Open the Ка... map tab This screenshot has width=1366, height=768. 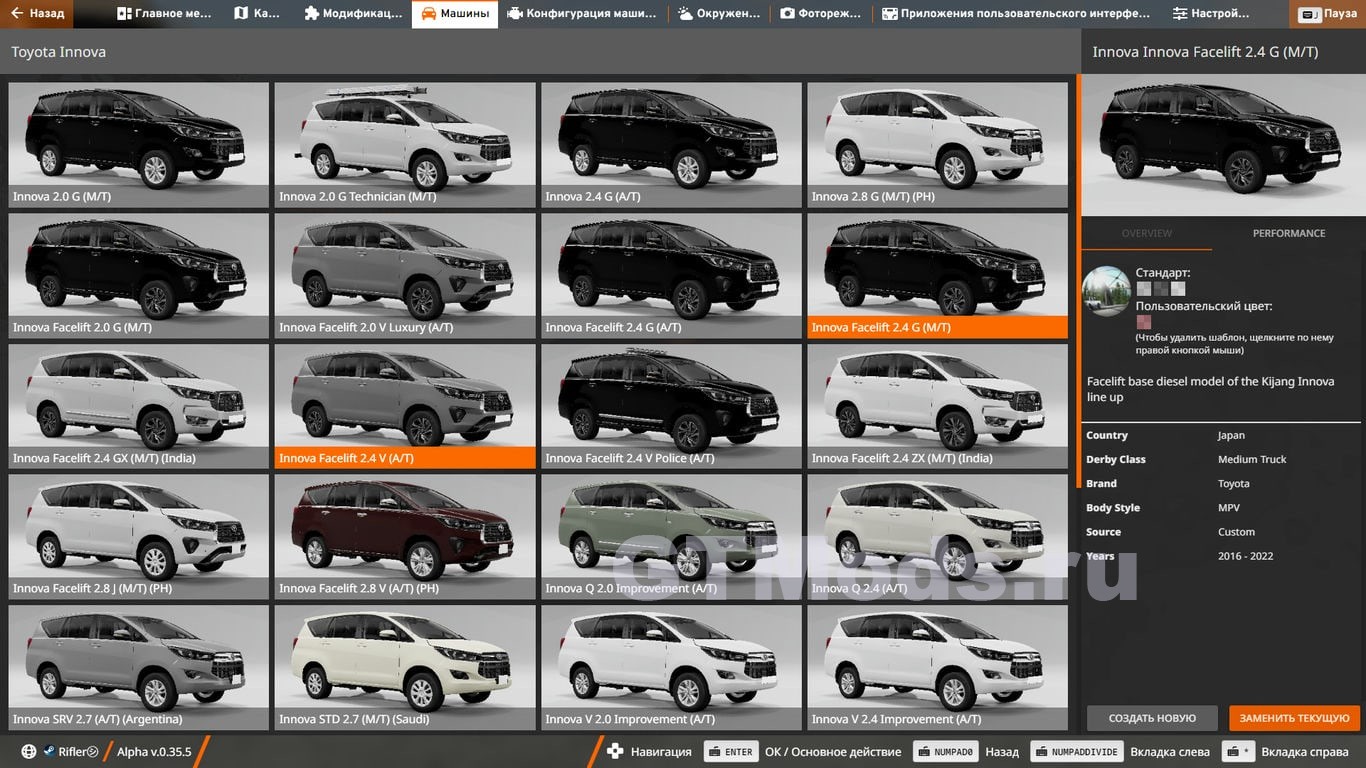256,14
